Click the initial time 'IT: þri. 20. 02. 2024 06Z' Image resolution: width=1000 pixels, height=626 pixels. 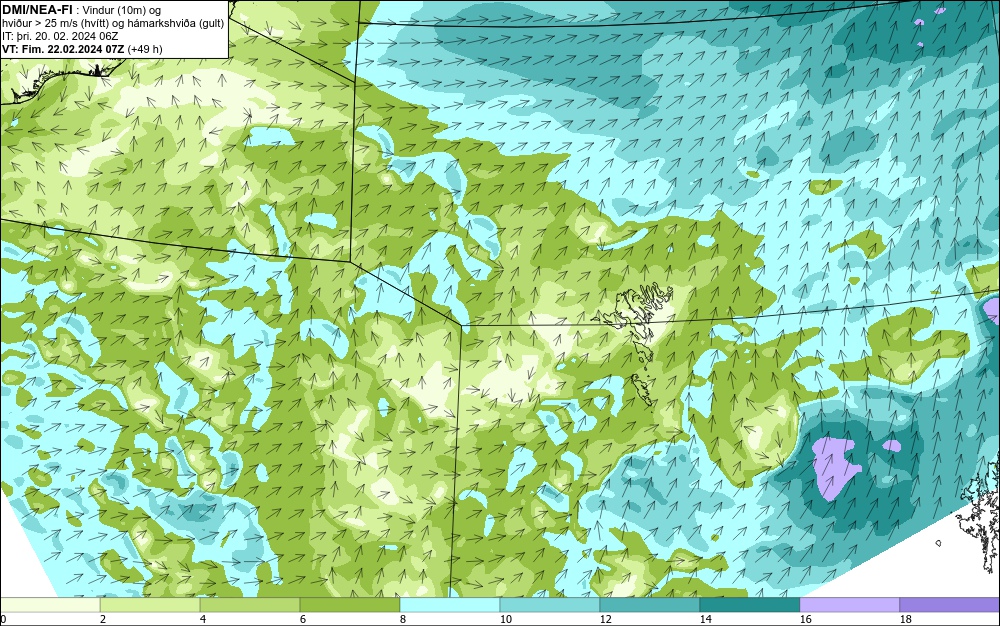tap(59, 36)
